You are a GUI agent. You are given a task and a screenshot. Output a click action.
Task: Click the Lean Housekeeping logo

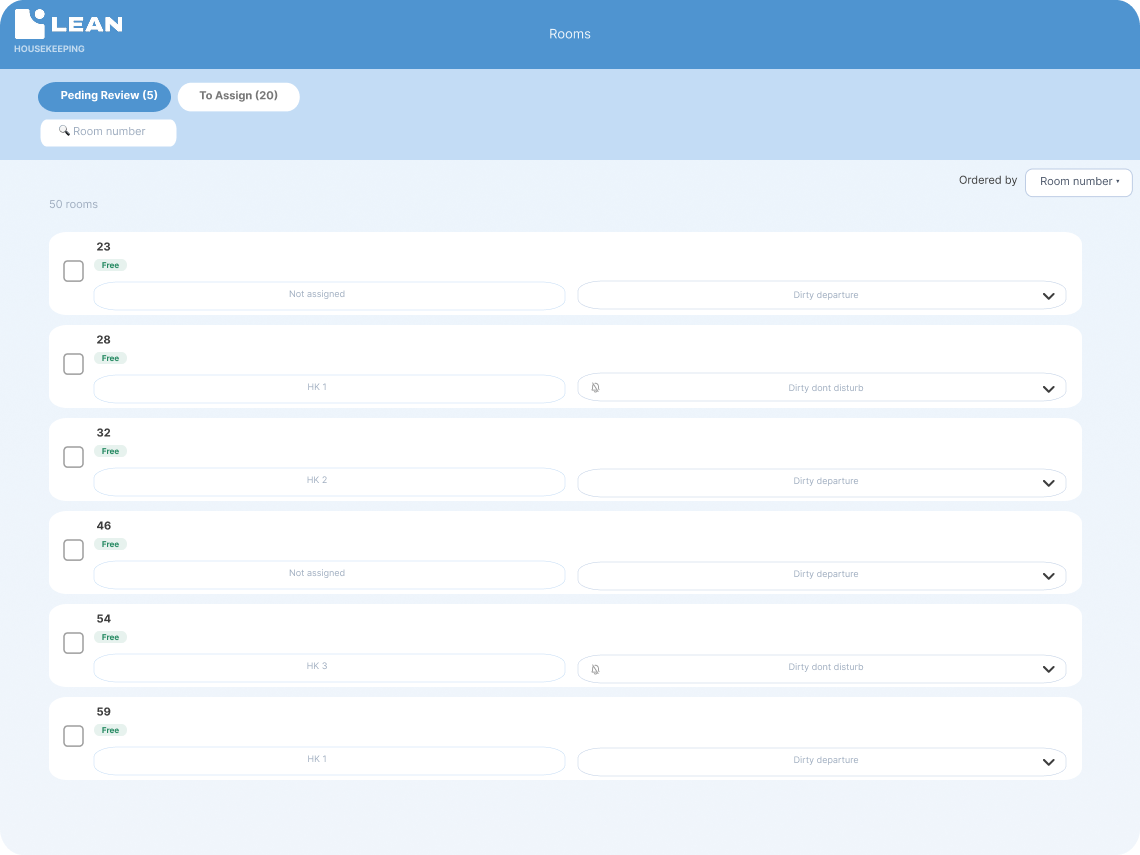click(68, 31)
